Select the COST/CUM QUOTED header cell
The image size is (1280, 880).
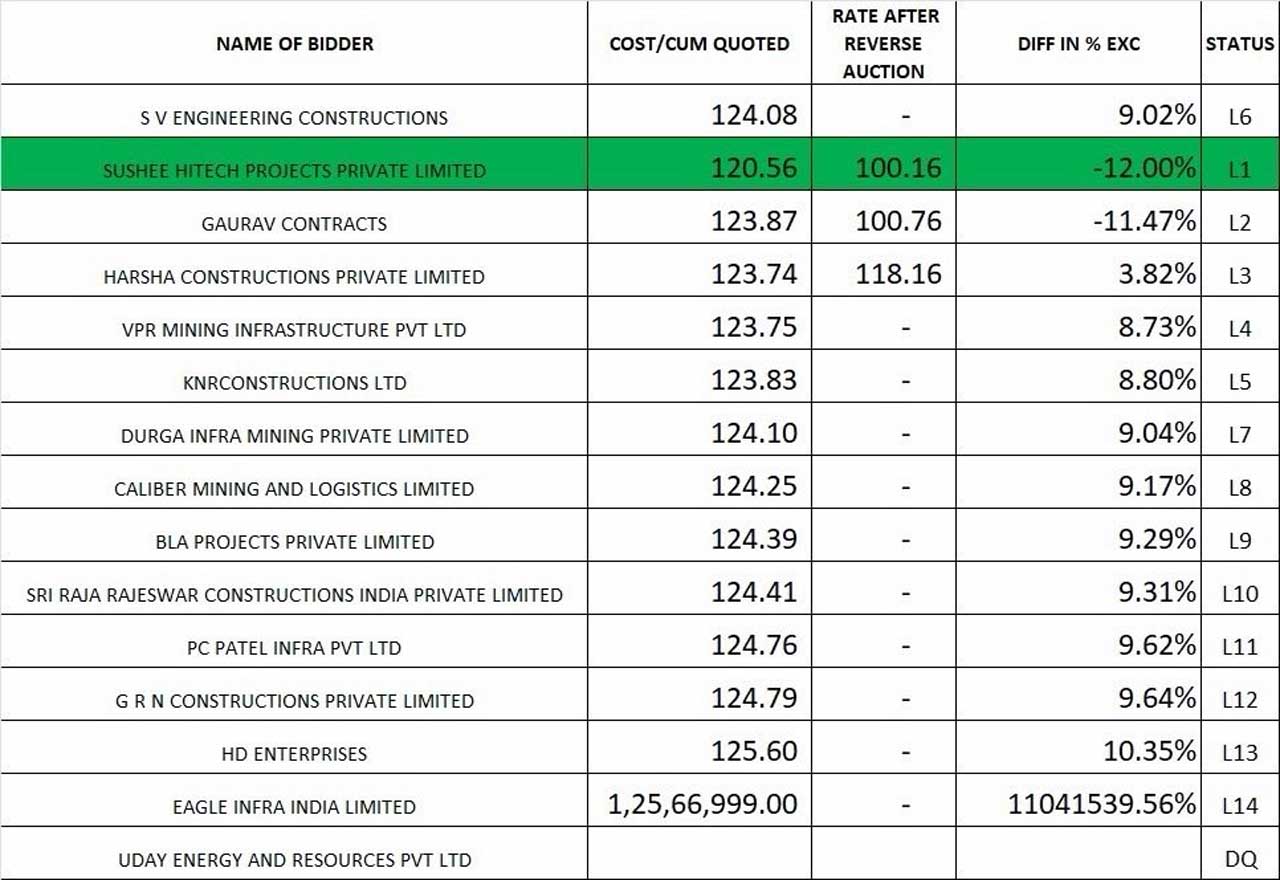(699, 44)
